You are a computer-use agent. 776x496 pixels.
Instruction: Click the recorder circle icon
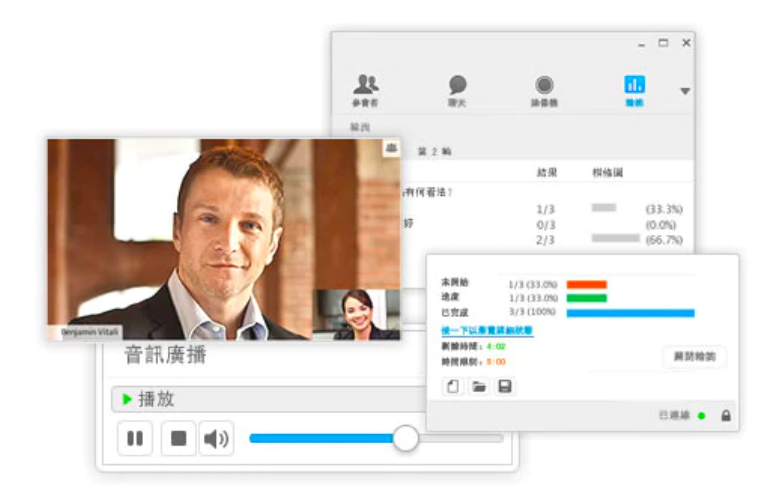[544, 85]
